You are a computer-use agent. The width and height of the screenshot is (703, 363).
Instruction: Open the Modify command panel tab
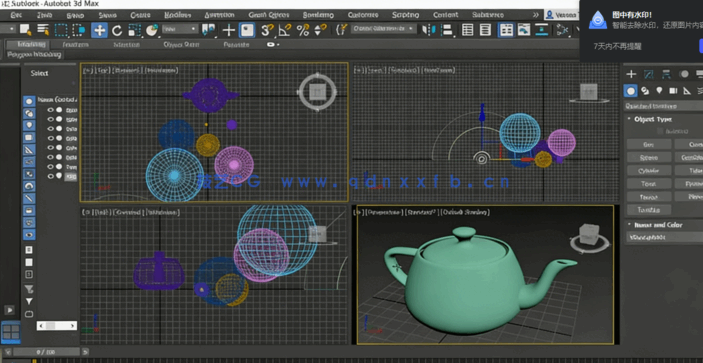coord(649,74)
